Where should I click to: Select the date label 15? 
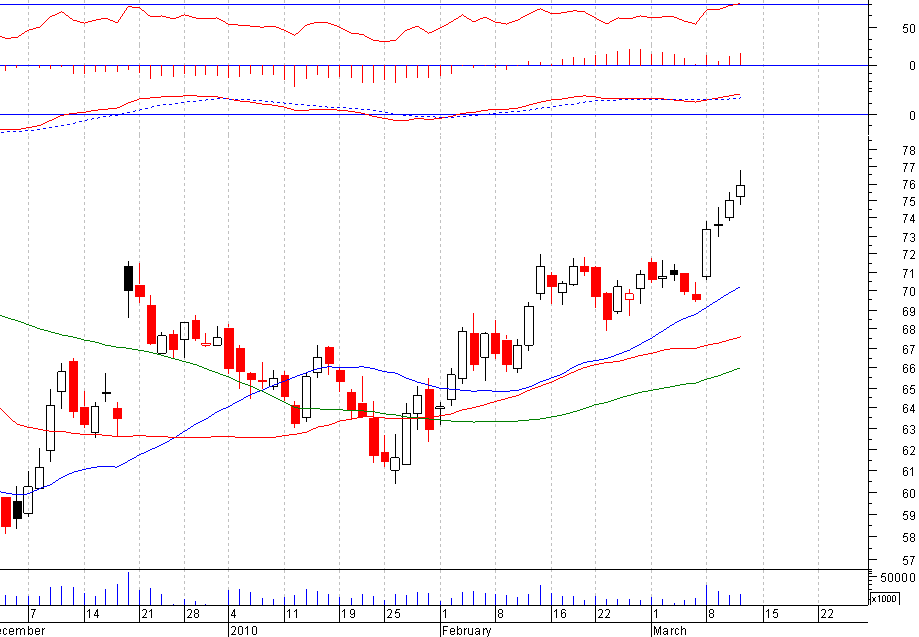tap(772, 614)
